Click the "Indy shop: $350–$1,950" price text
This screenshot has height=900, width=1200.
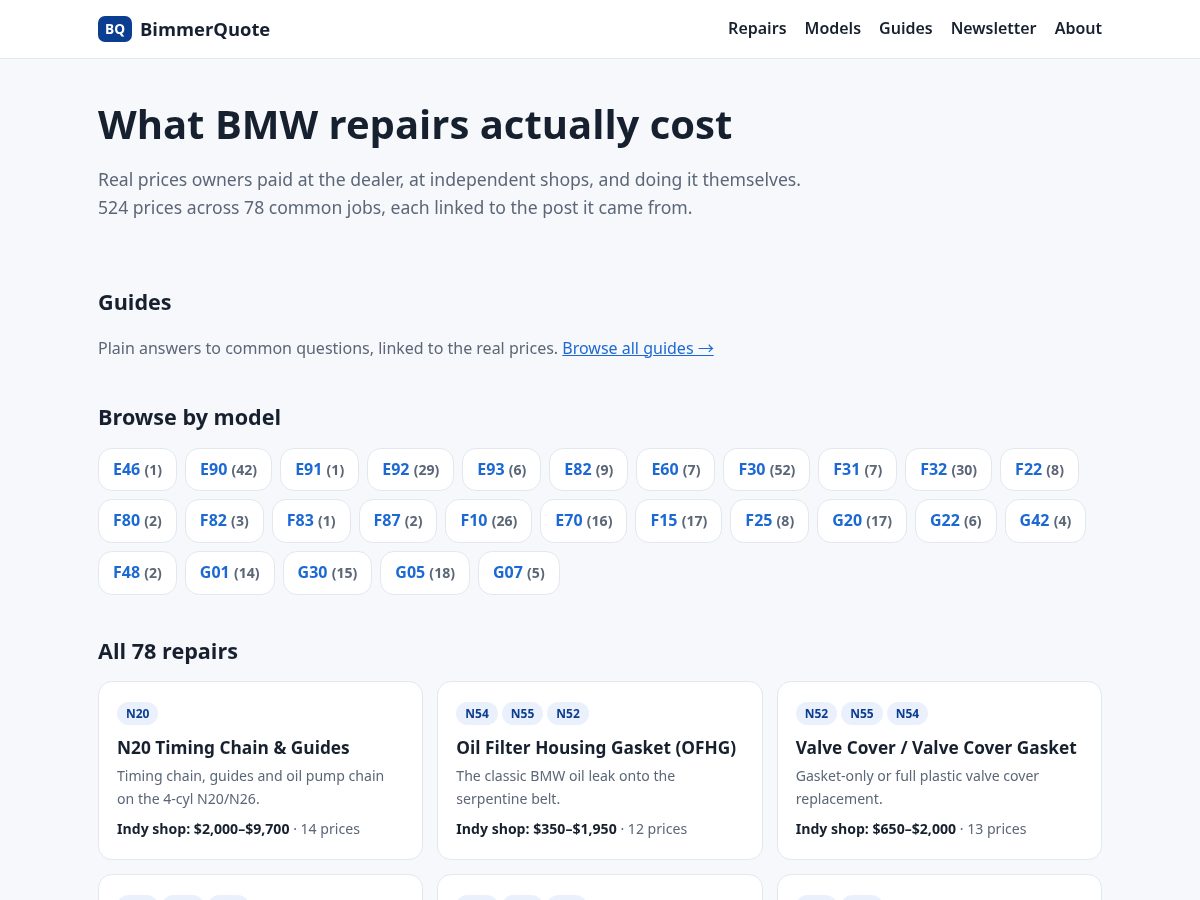click(536, 829)
